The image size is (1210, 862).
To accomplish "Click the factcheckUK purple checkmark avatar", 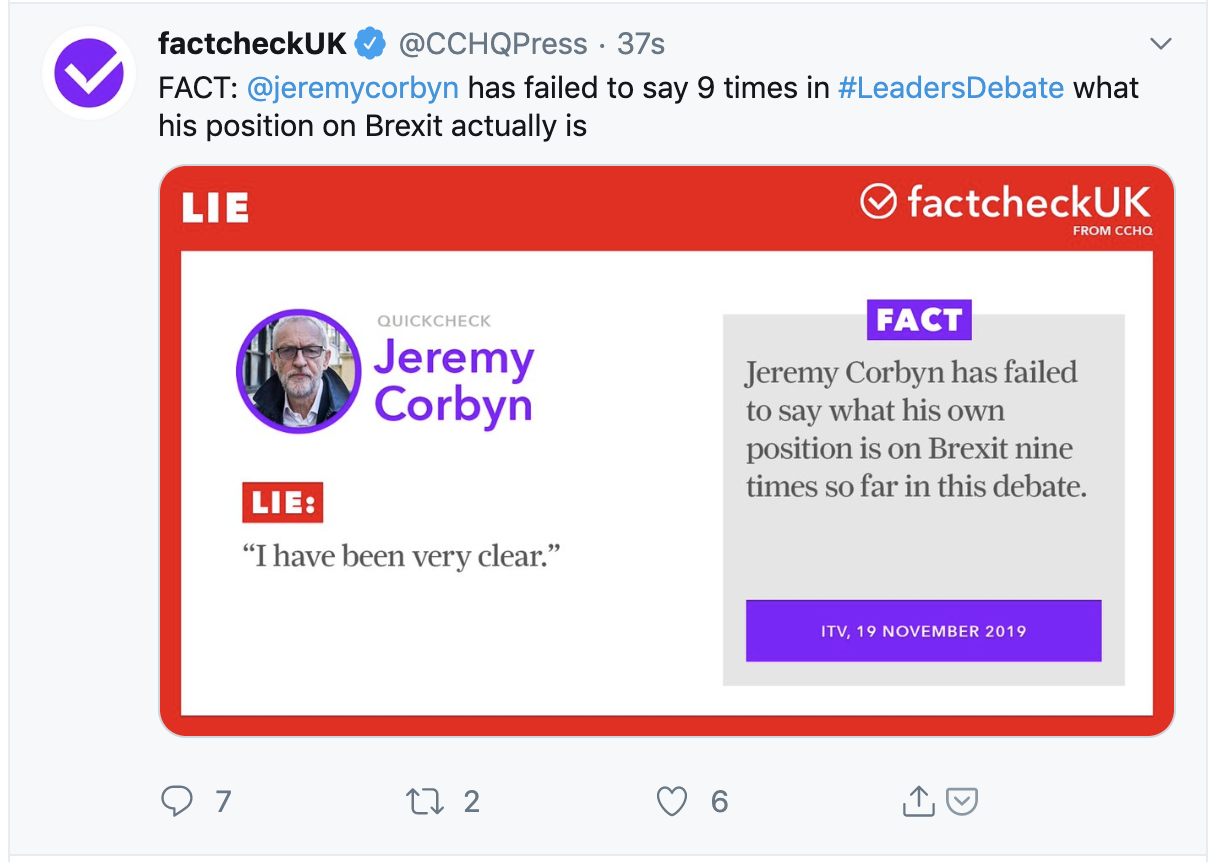I will click(x=88, y=73).
